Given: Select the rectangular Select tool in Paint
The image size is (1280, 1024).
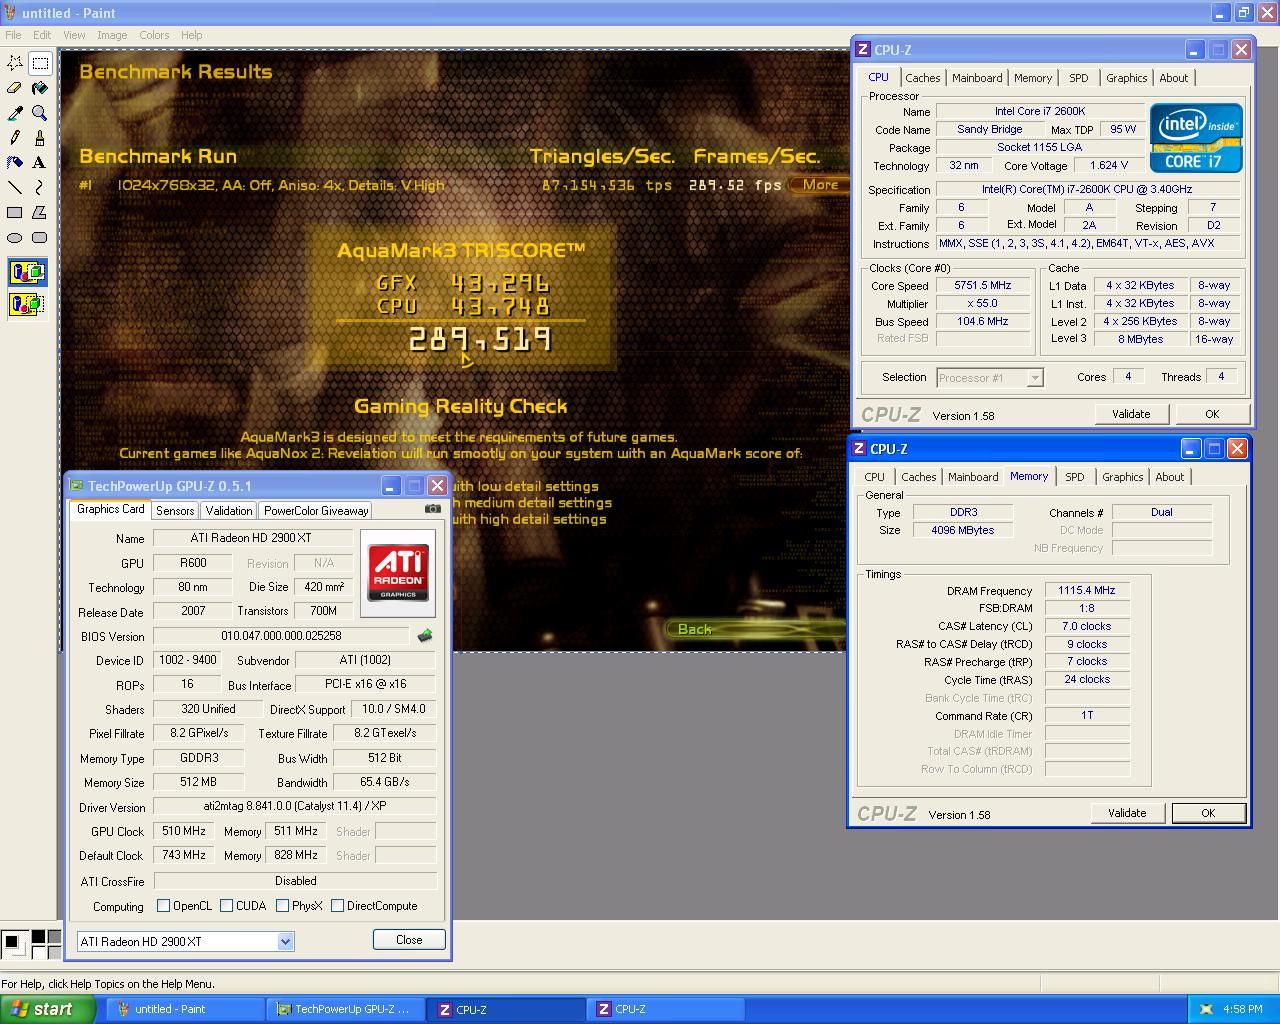Looking at the screenshot, I should click(40, 63).
